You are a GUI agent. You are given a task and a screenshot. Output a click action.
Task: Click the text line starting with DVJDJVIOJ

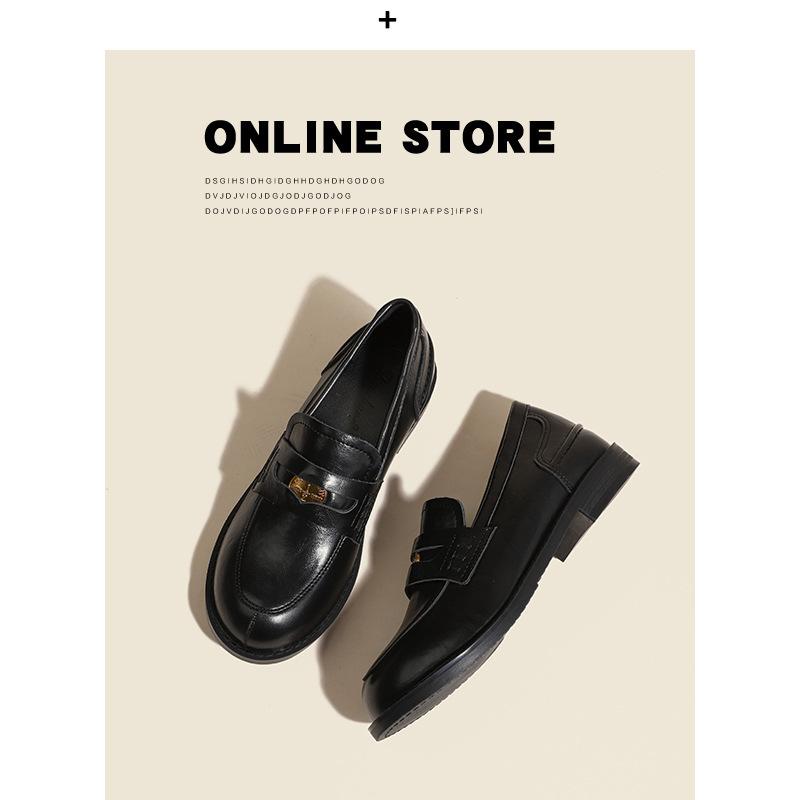[278, 196]
